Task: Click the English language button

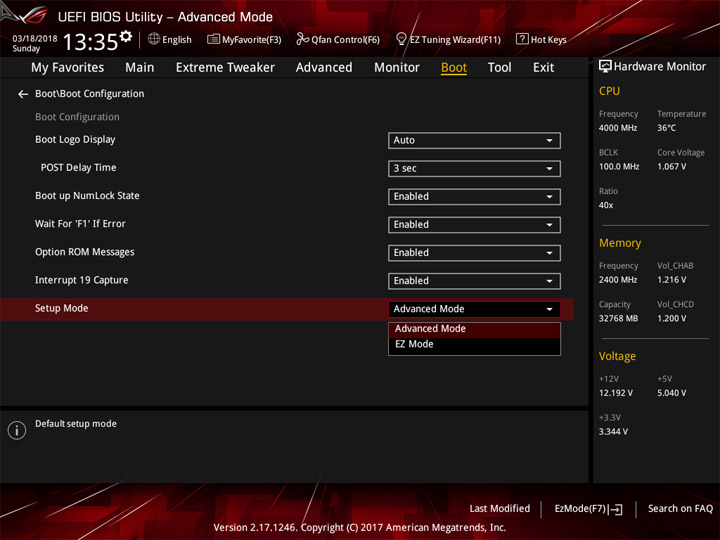Action: (169, 39)
